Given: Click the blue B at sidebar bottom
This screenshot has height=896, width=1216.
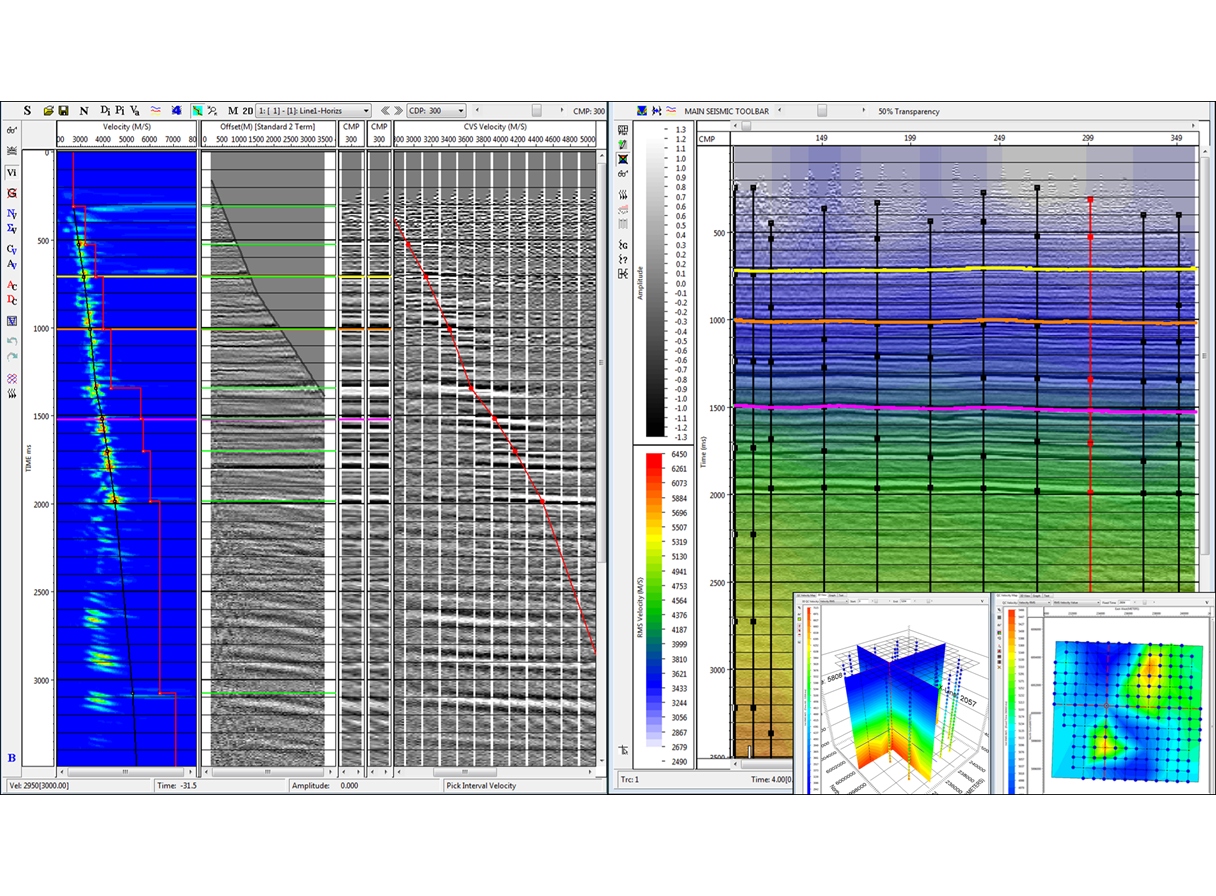Looking at the screenshot, I should 11,758.
